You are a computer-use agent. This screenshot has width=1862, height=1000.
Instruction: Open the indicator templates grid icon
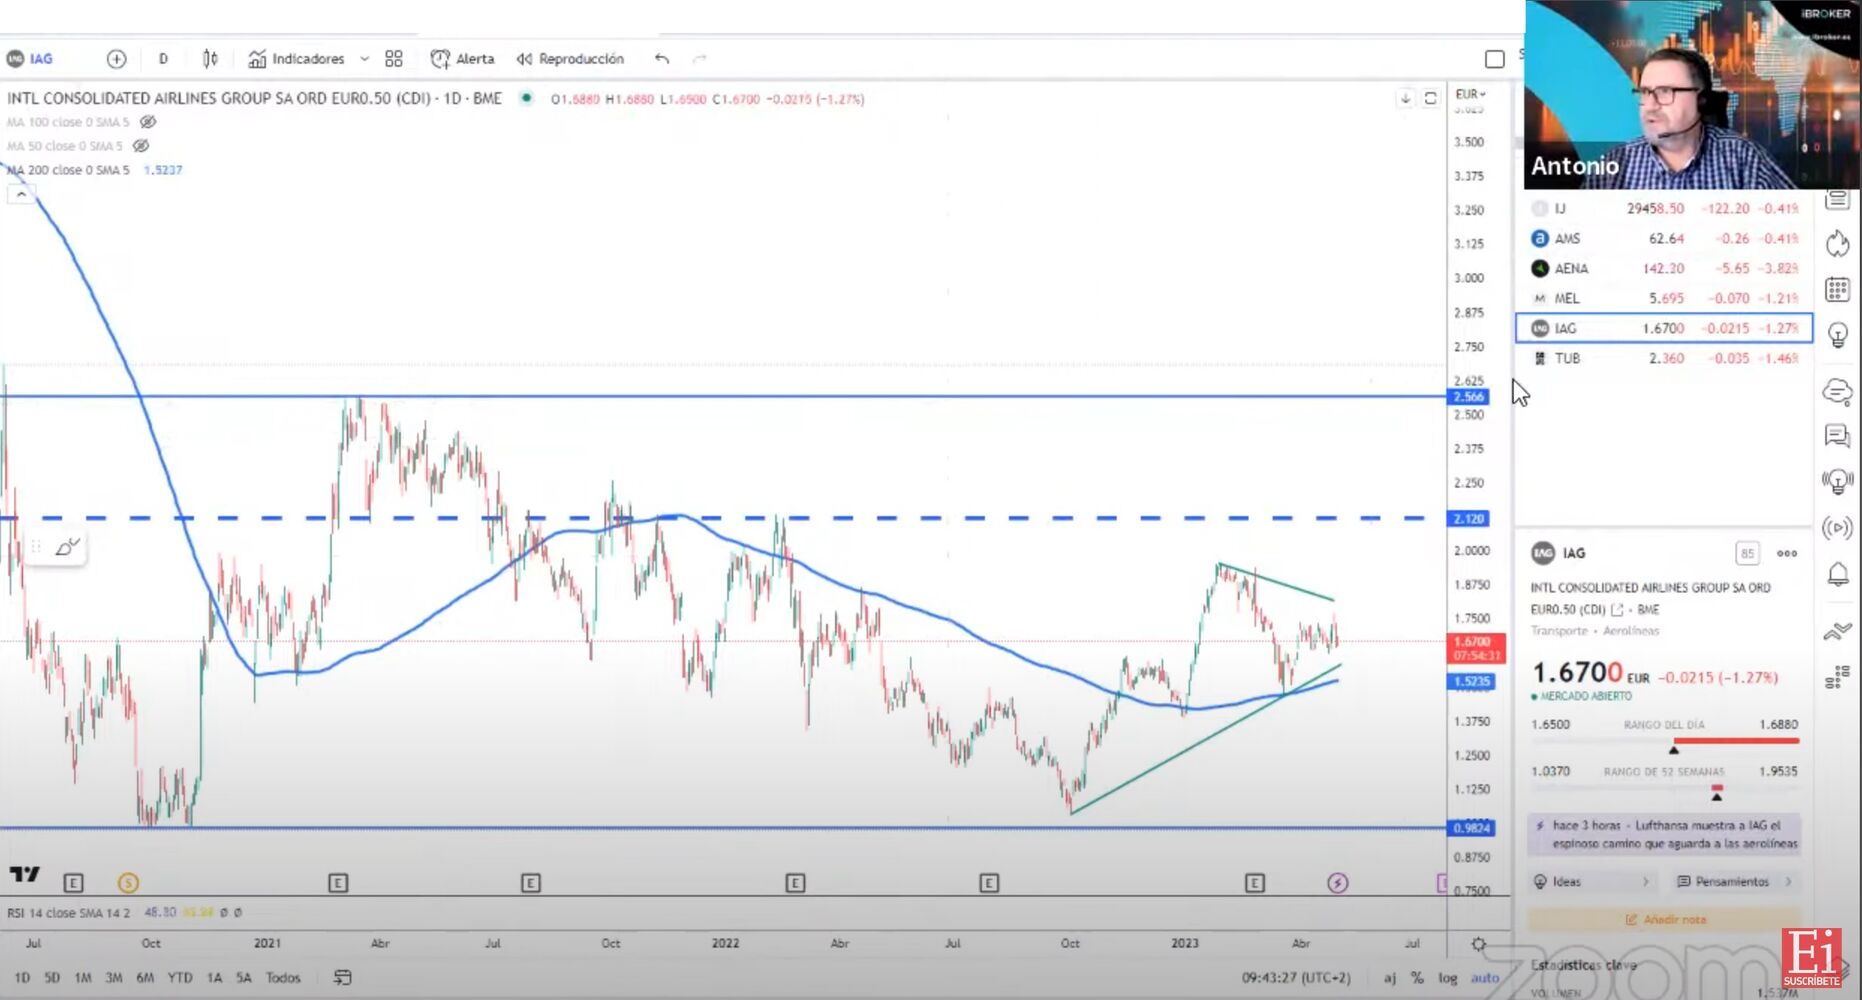pyautogui.click(x=394, y=59)
